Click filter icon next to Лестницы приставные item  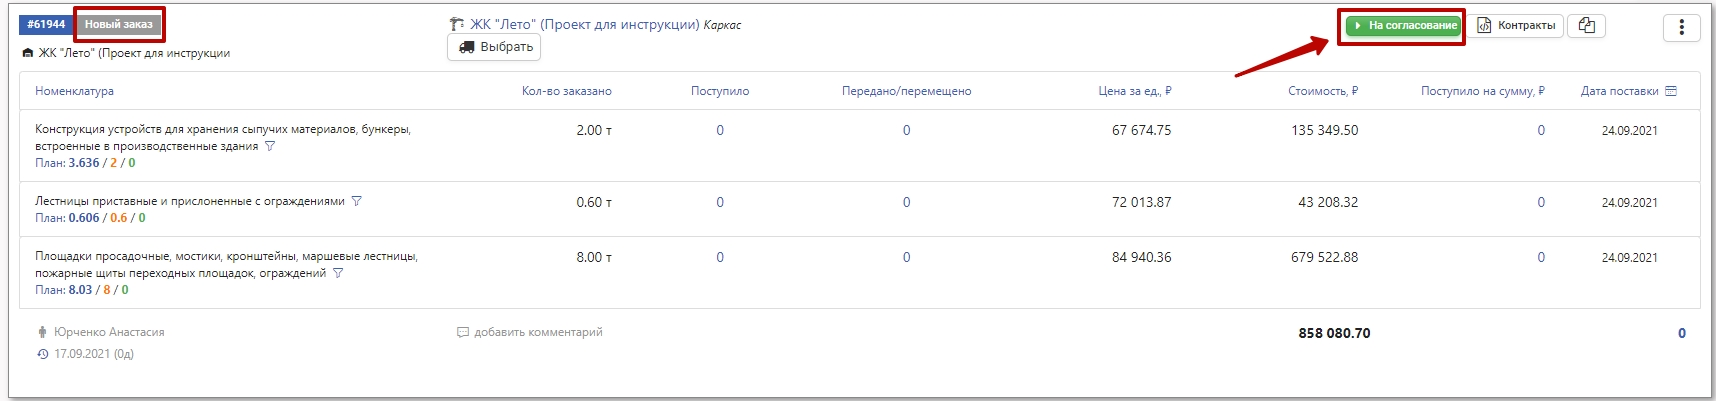[357, 201]
